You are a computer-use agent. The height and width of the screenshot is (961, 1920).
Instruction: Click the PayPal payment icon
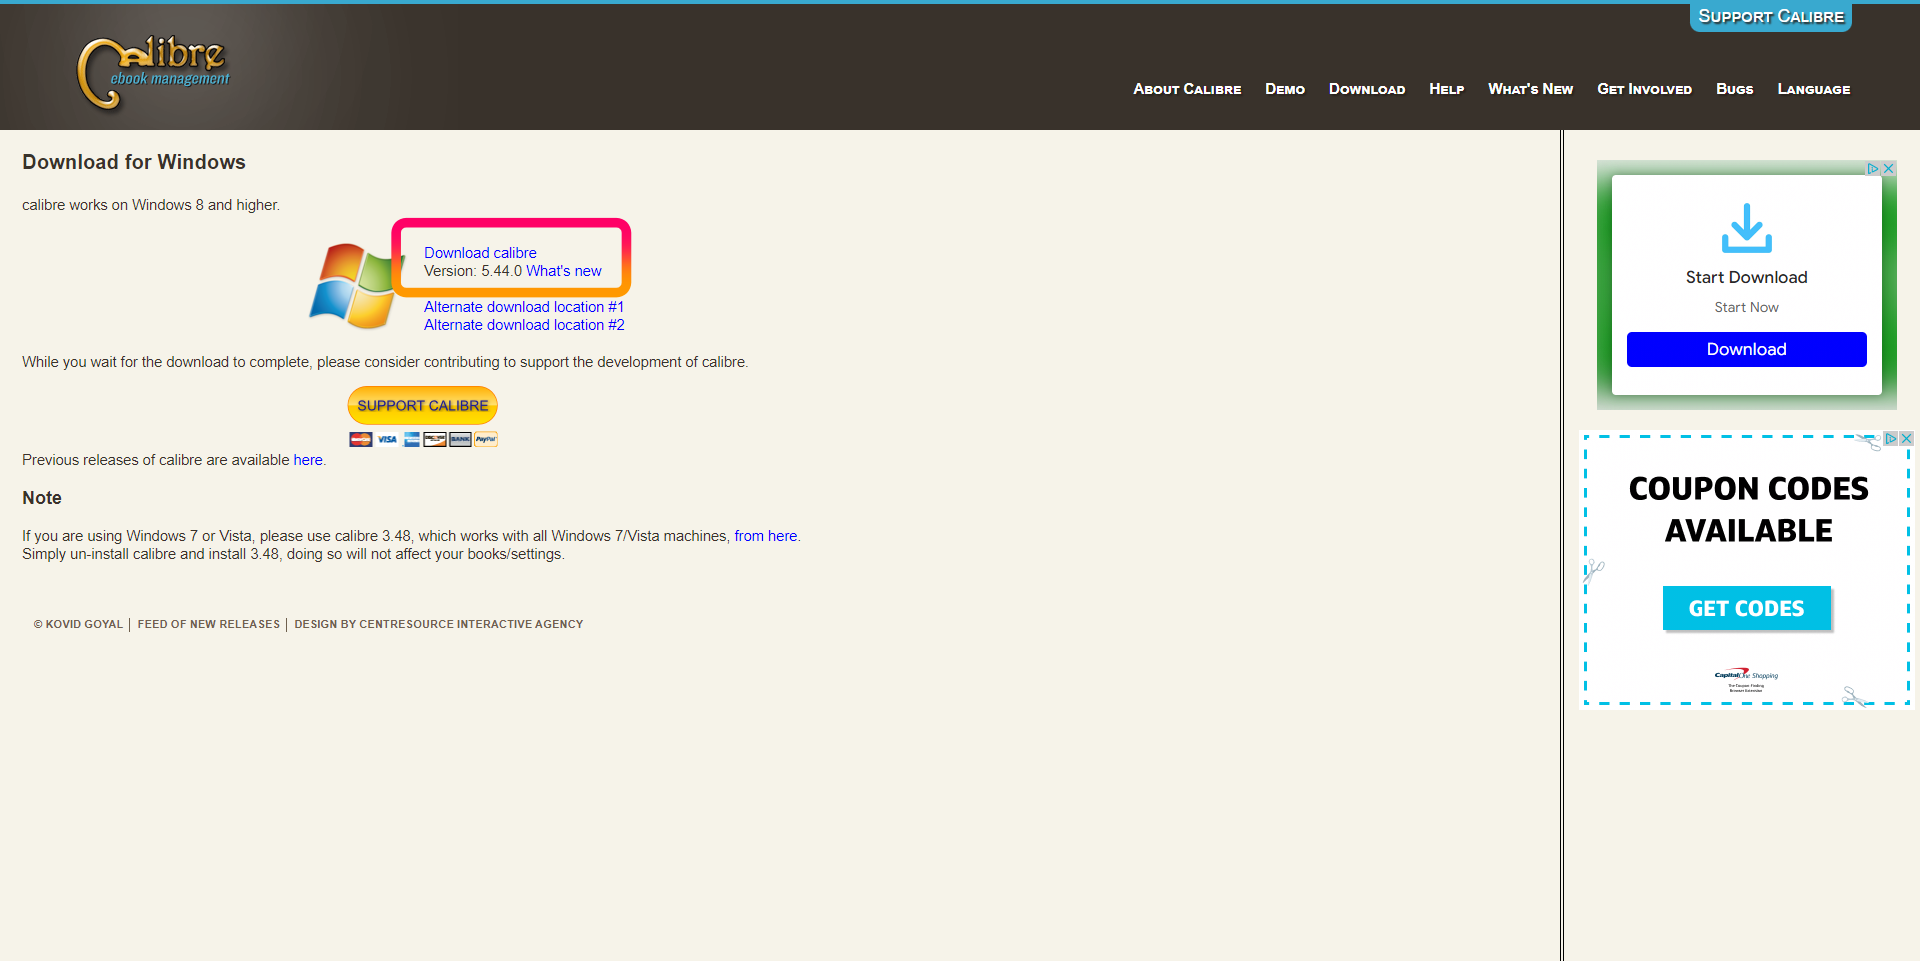point(486,439)
